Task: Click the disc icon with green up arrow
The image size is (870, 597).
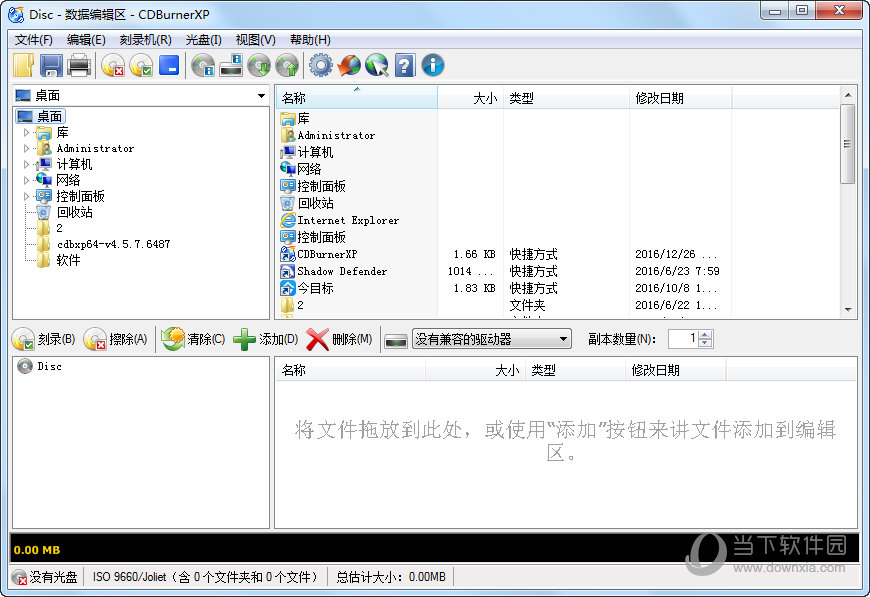Action: click(x=287, y=65)
